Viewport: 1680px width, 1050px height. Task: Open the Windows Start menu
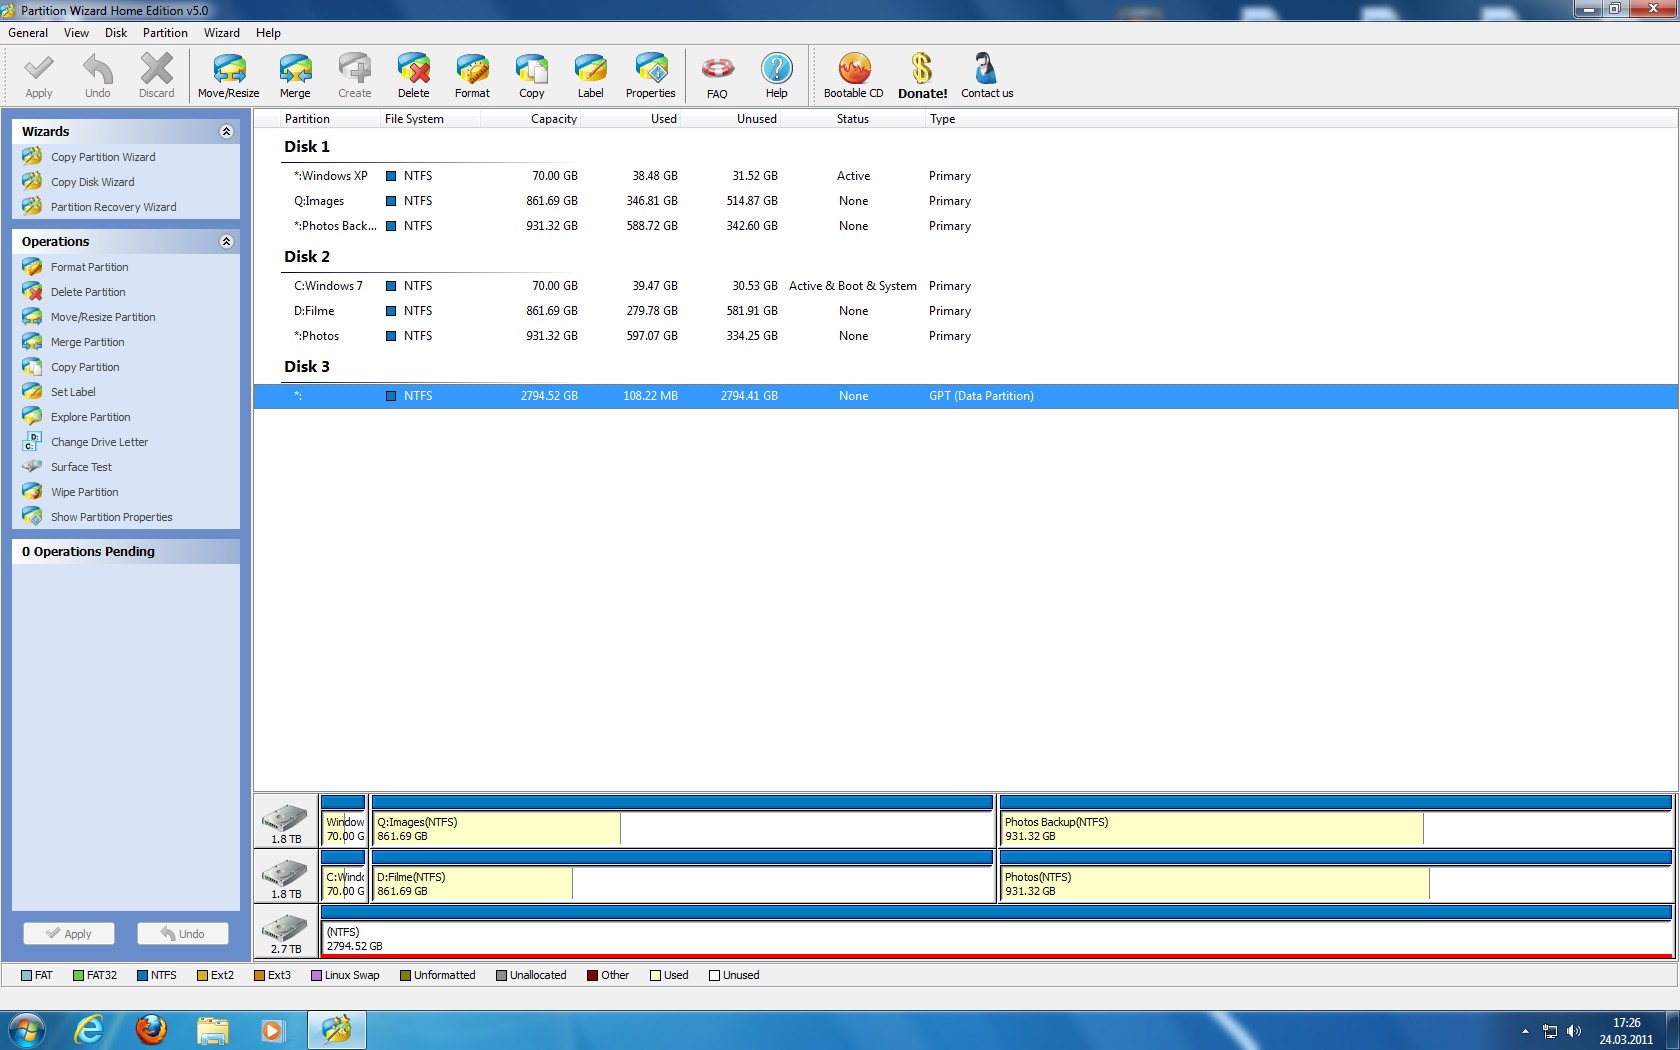tap(26, 1029)
